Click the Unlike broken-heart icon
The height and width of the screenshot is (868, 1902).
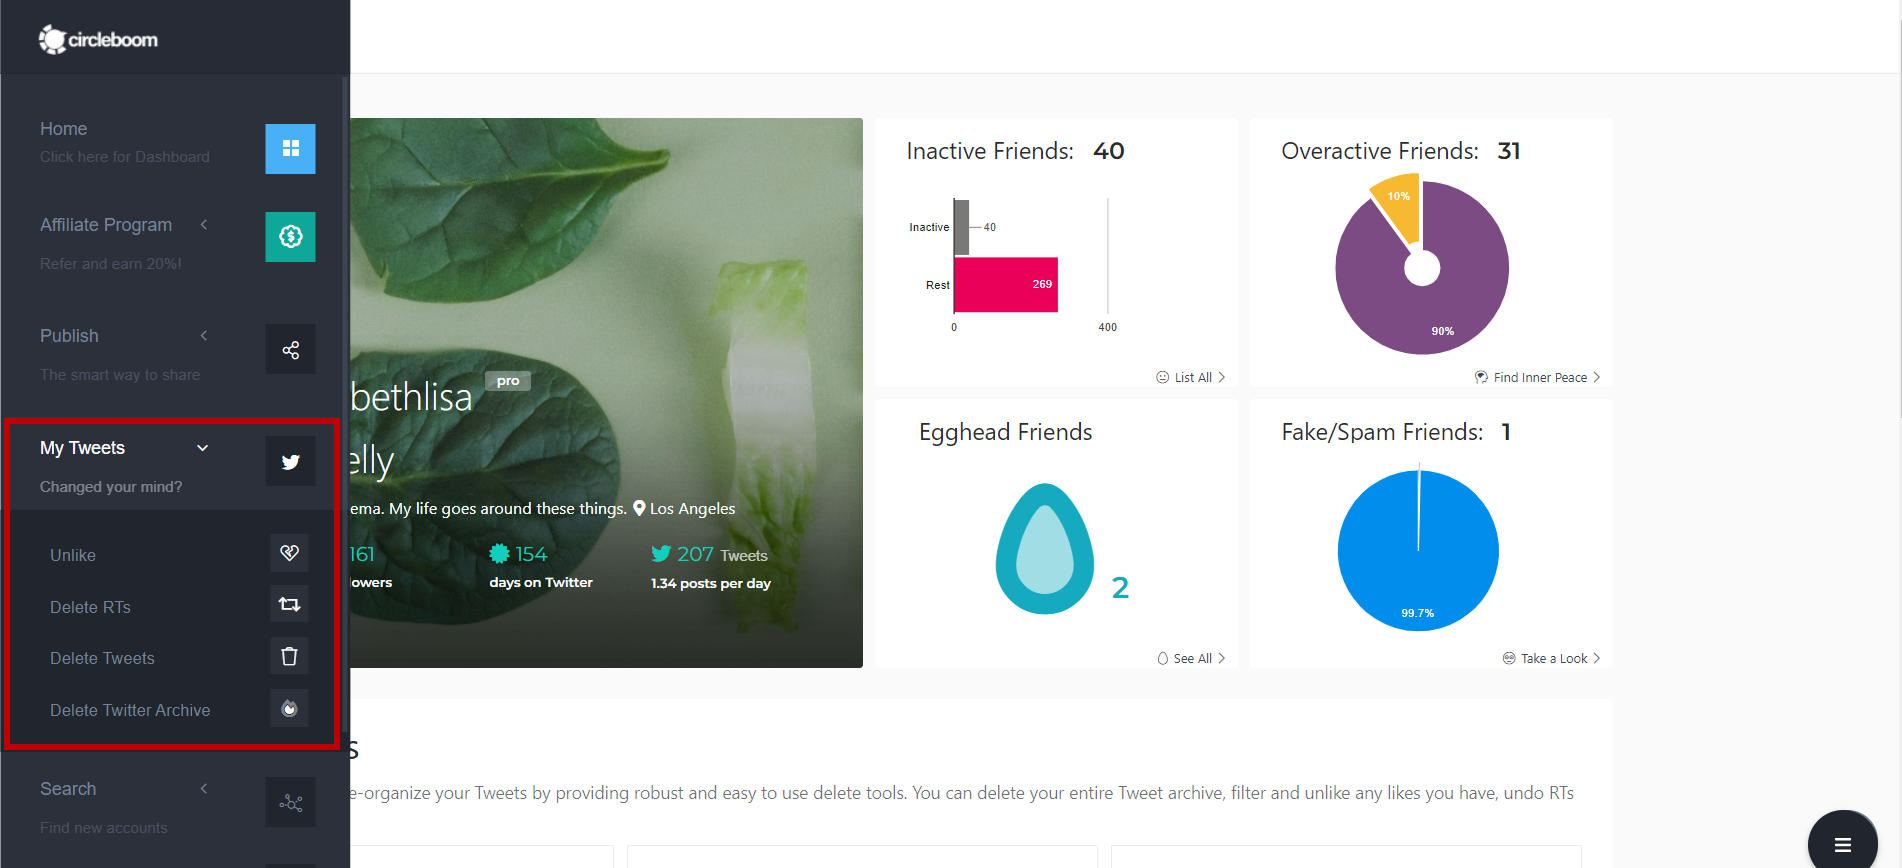[x=289, y=553]
